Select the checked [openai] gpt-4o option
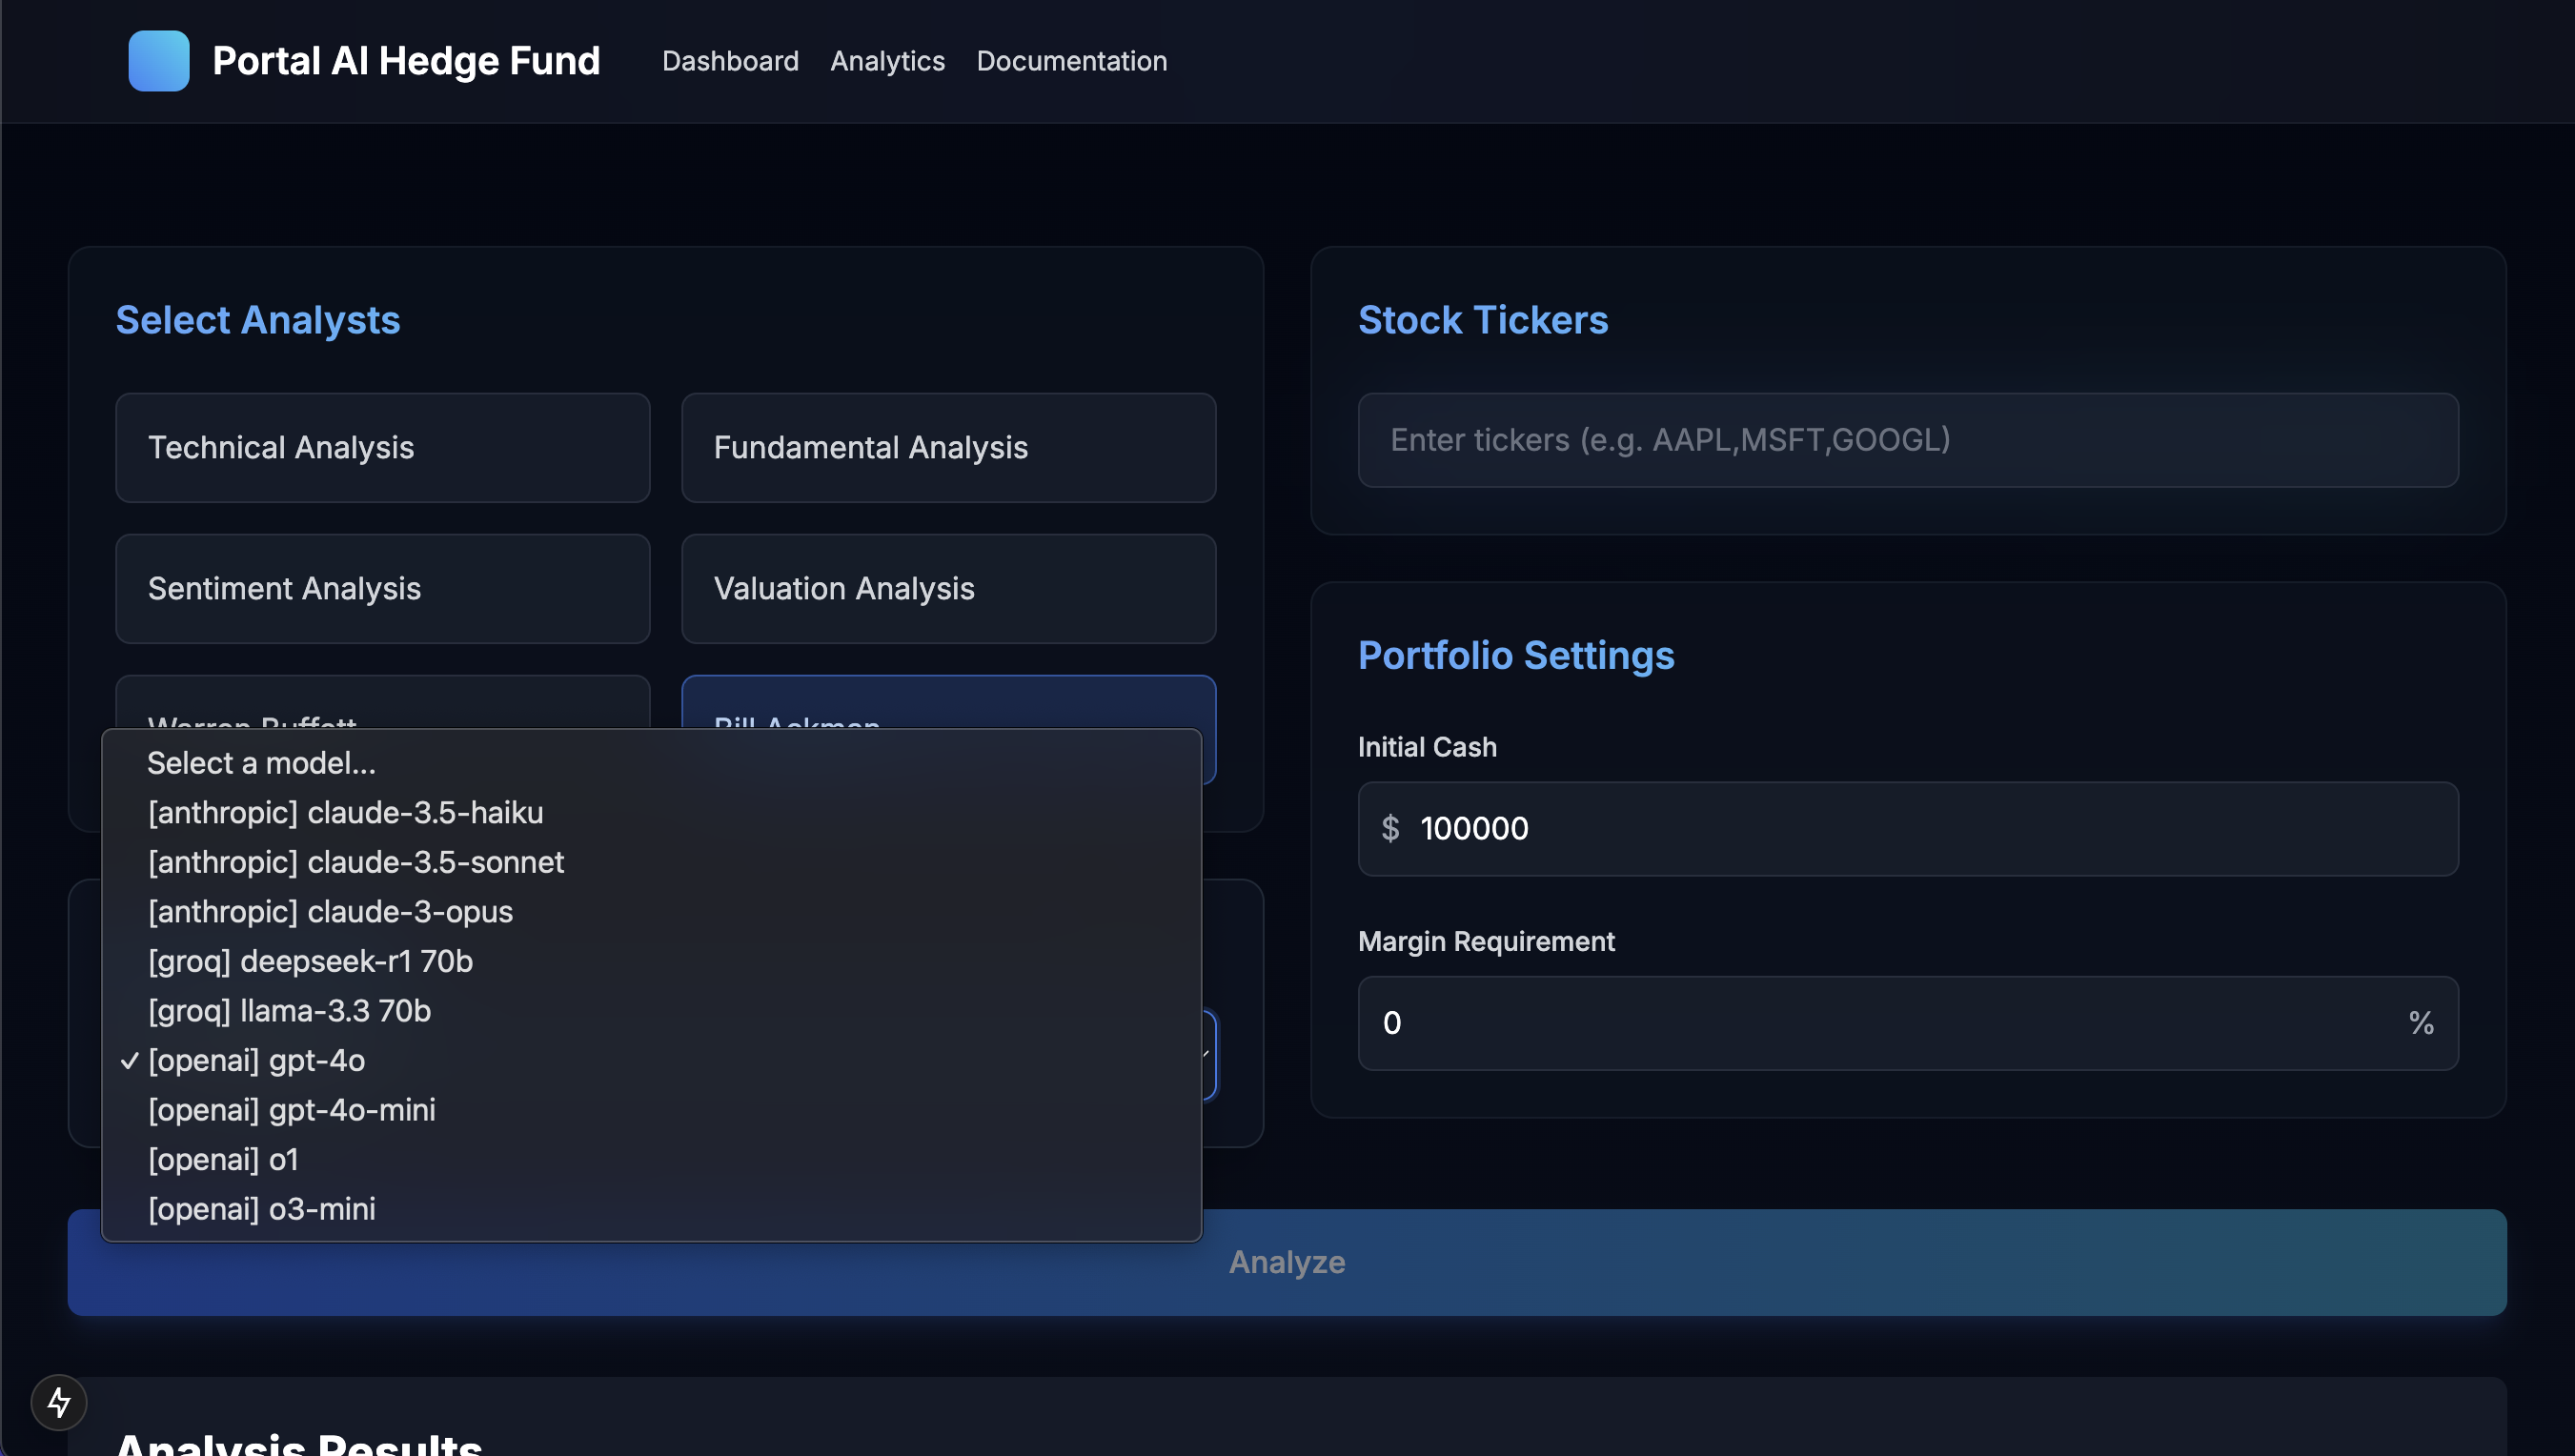This screenshot has height=1456, width=2575. tap(651, 1060)
